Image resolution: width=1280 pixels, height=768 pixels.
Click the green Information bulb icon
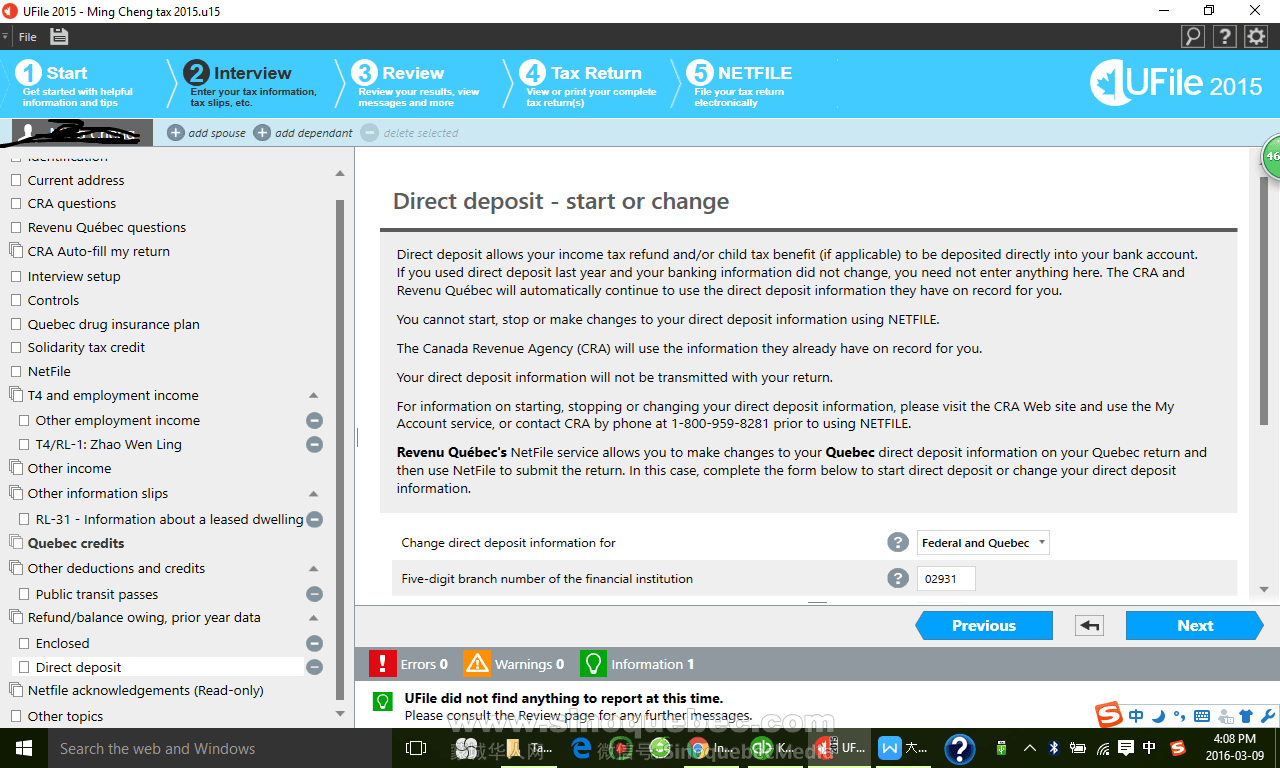pos(593,663)
